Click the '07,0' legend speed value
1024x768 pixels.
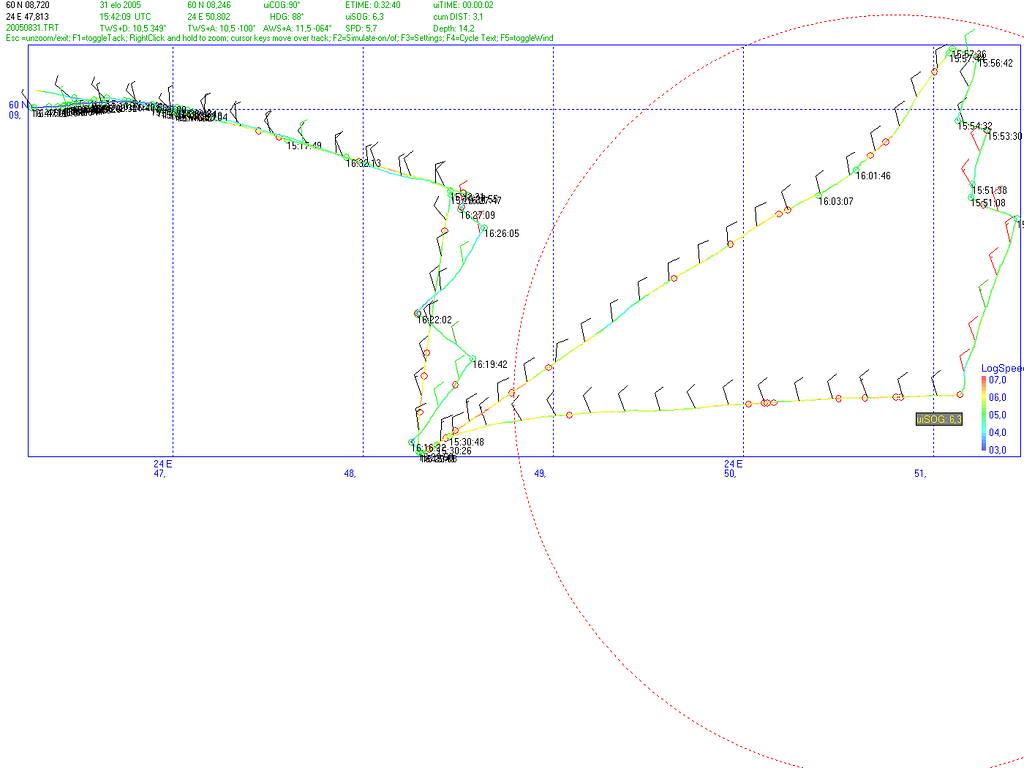pyautogui.click(x=997, y=380)
